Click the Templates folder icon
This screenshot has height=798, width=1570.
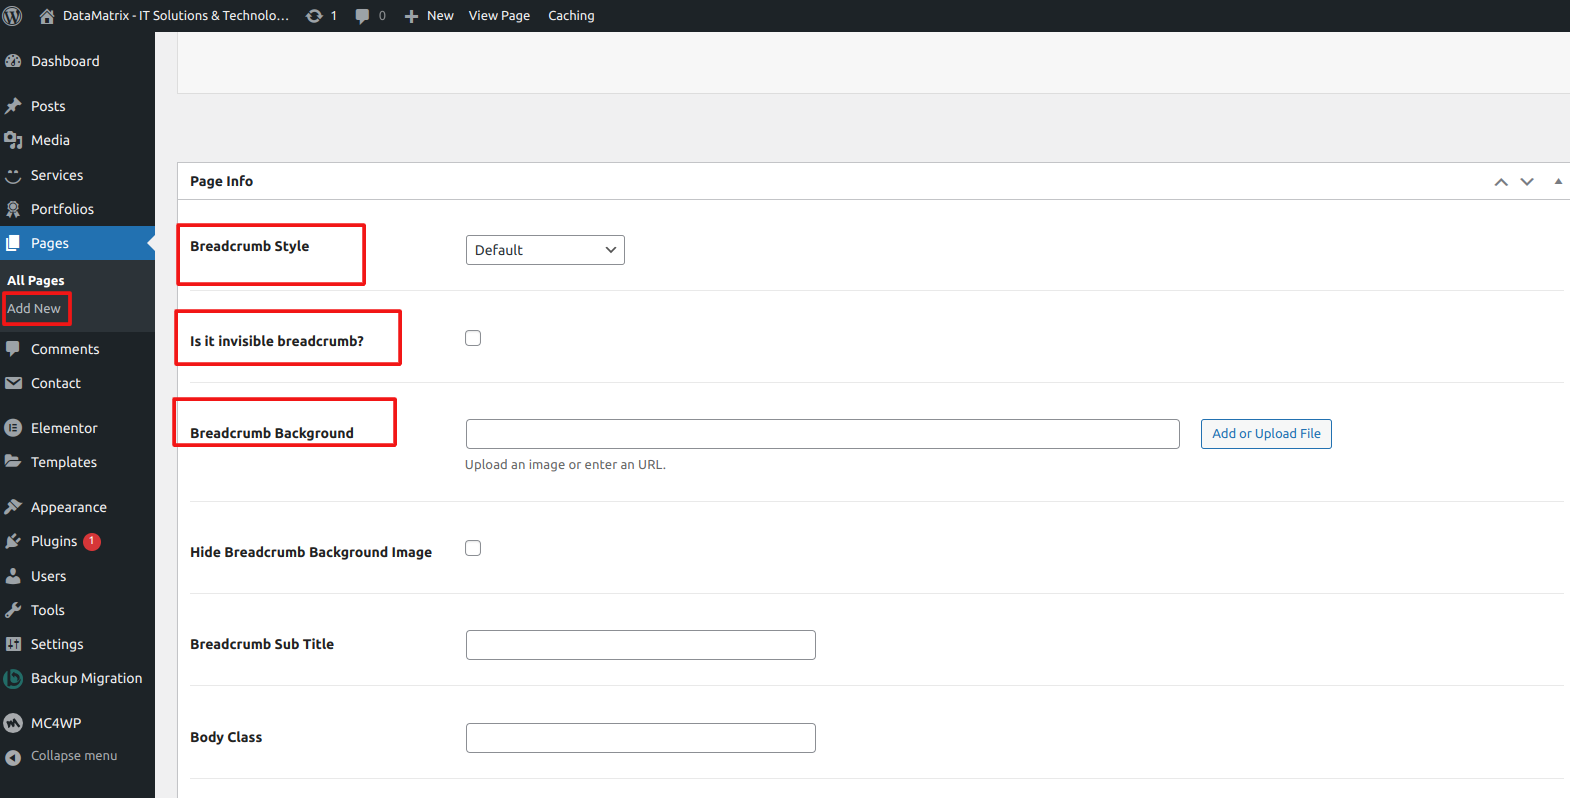pos(13,462)
